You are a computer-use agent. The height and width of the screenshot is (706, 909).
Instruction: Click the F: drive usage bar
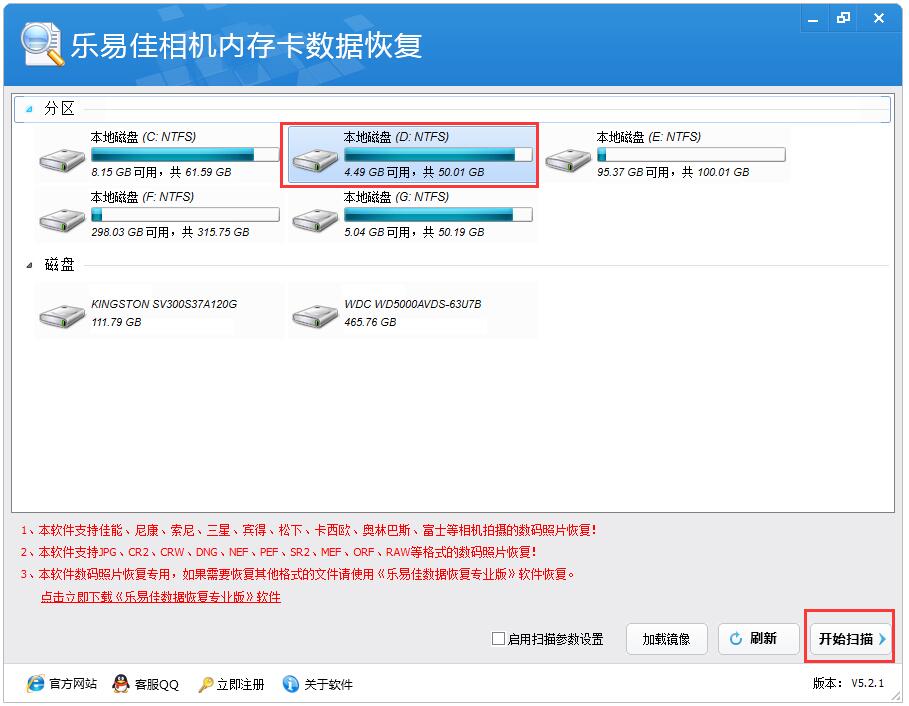[185, 214]
